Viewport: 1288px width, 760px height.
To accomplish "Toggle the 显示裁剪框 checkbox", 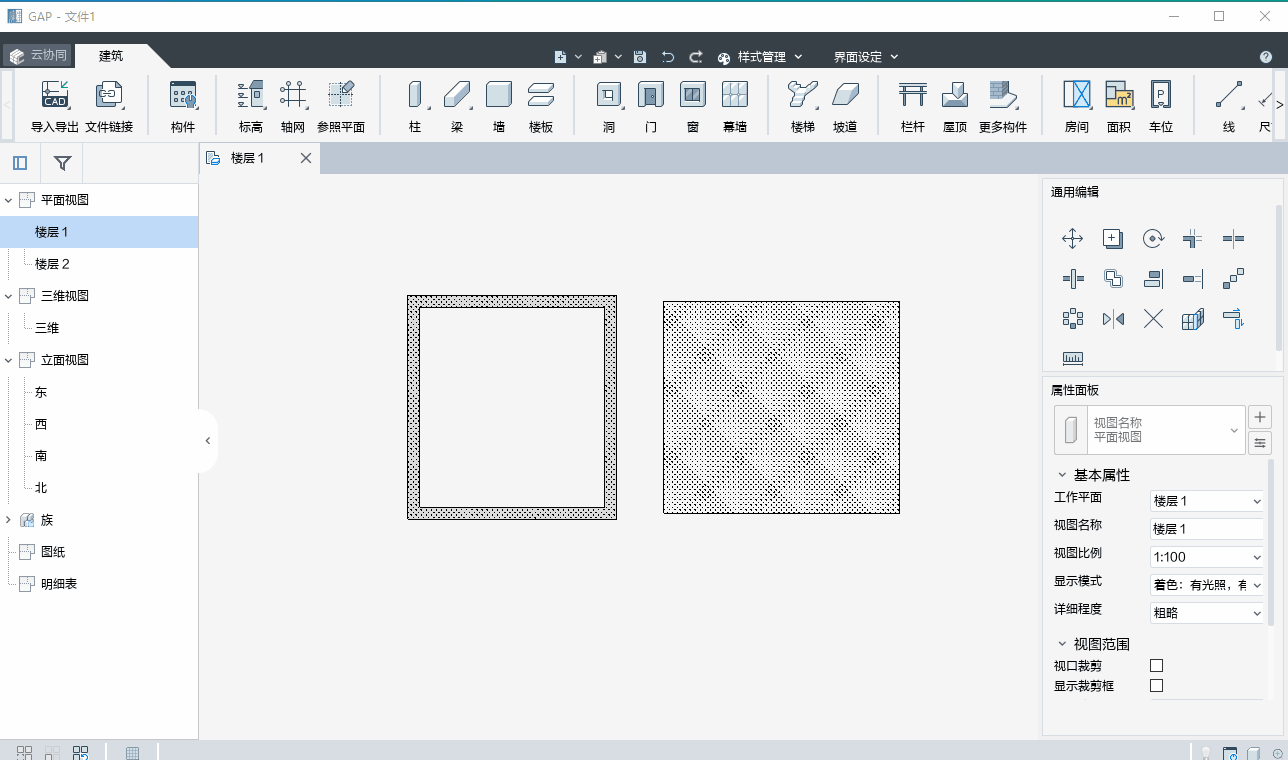I will (x=1157, y=686).
